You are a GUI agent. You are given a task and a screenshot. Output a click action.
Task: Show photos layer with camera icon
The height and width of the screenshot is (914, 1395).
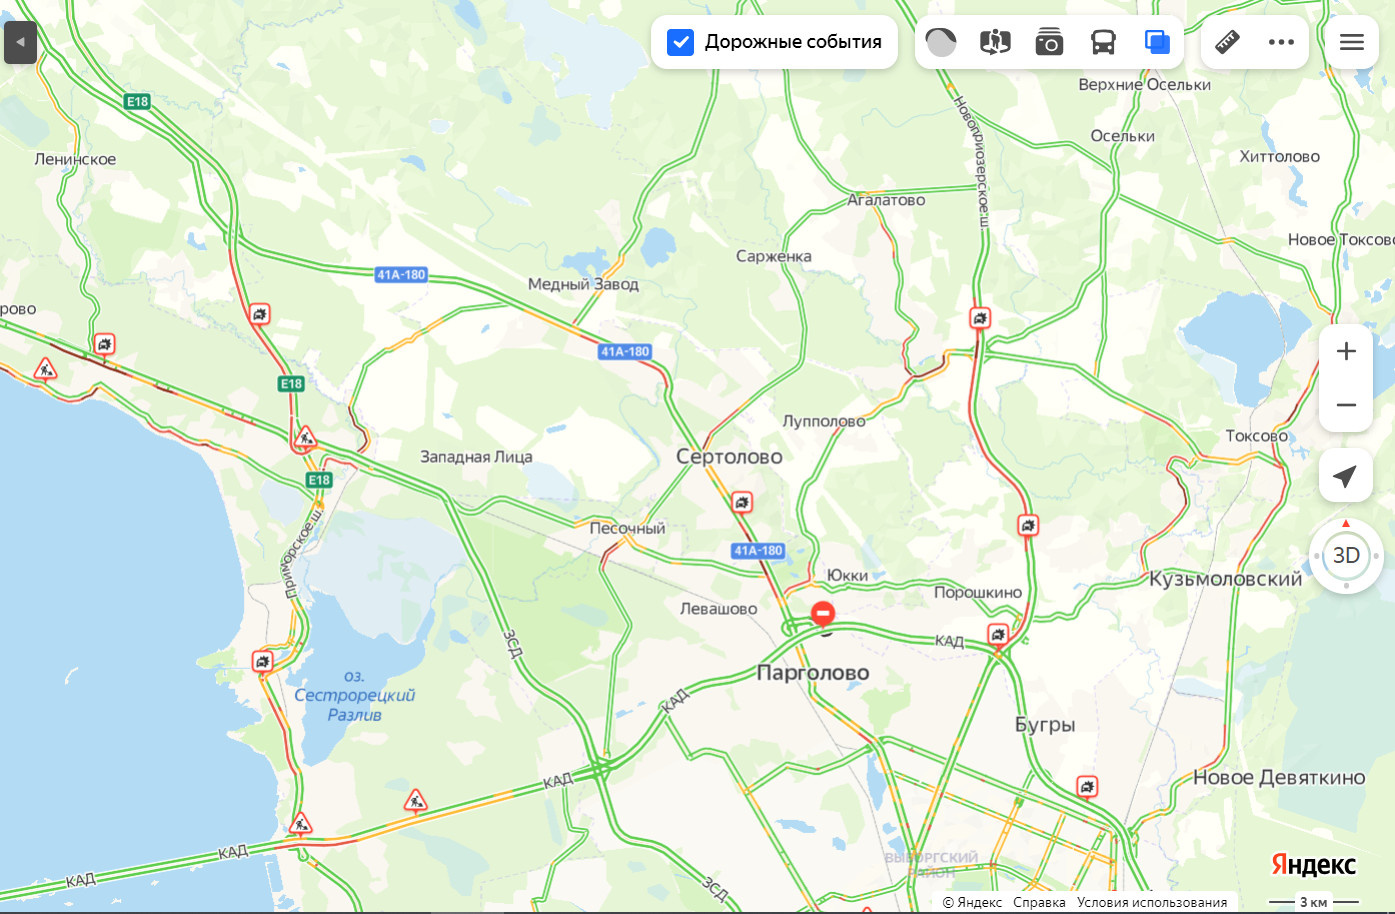(x=1049, y=42)
